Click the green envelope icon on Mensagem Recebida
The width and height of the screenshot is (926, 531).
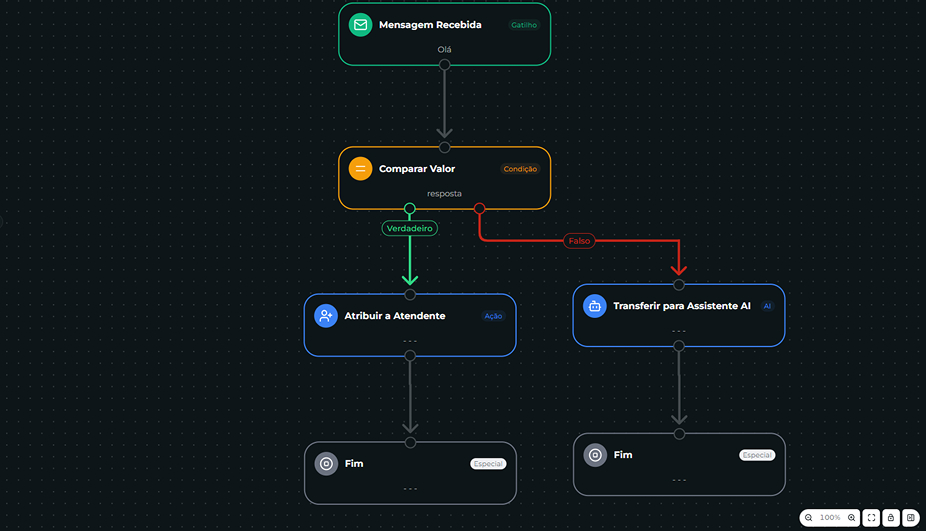(x=360, y=25)
